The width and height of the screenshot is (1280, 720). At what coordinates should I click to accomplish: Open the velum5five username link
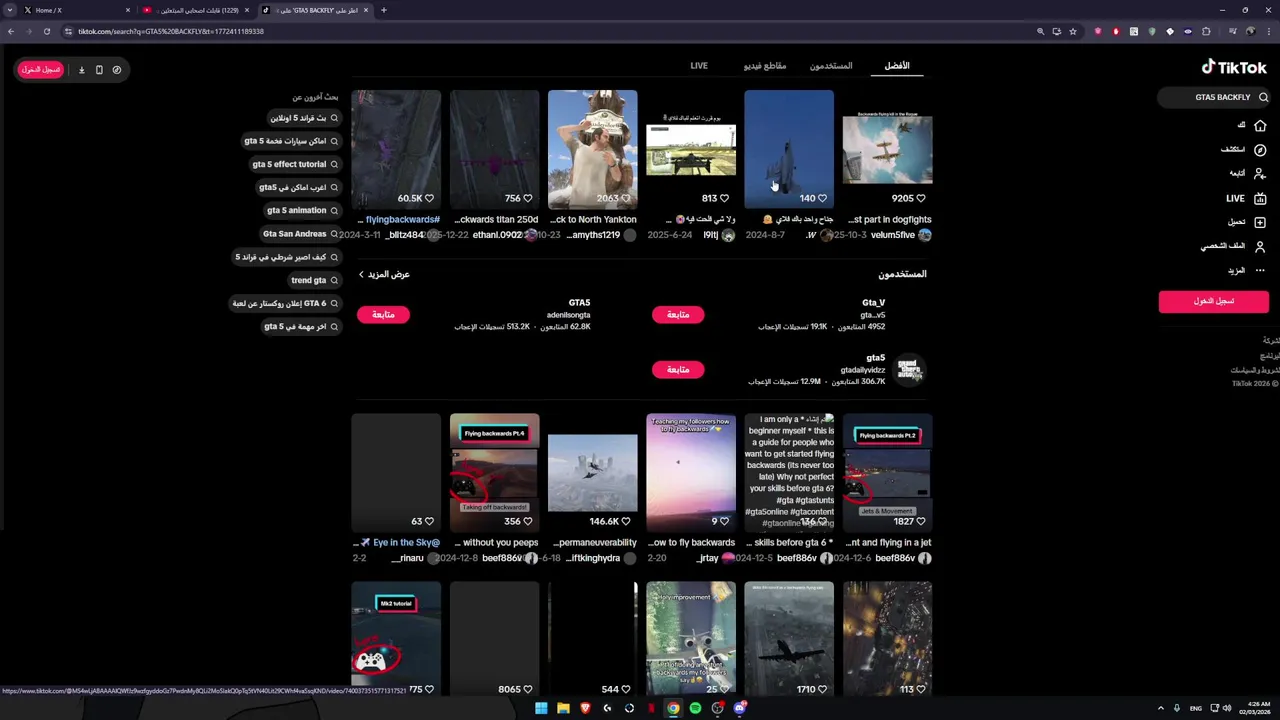tap(893, 235)
